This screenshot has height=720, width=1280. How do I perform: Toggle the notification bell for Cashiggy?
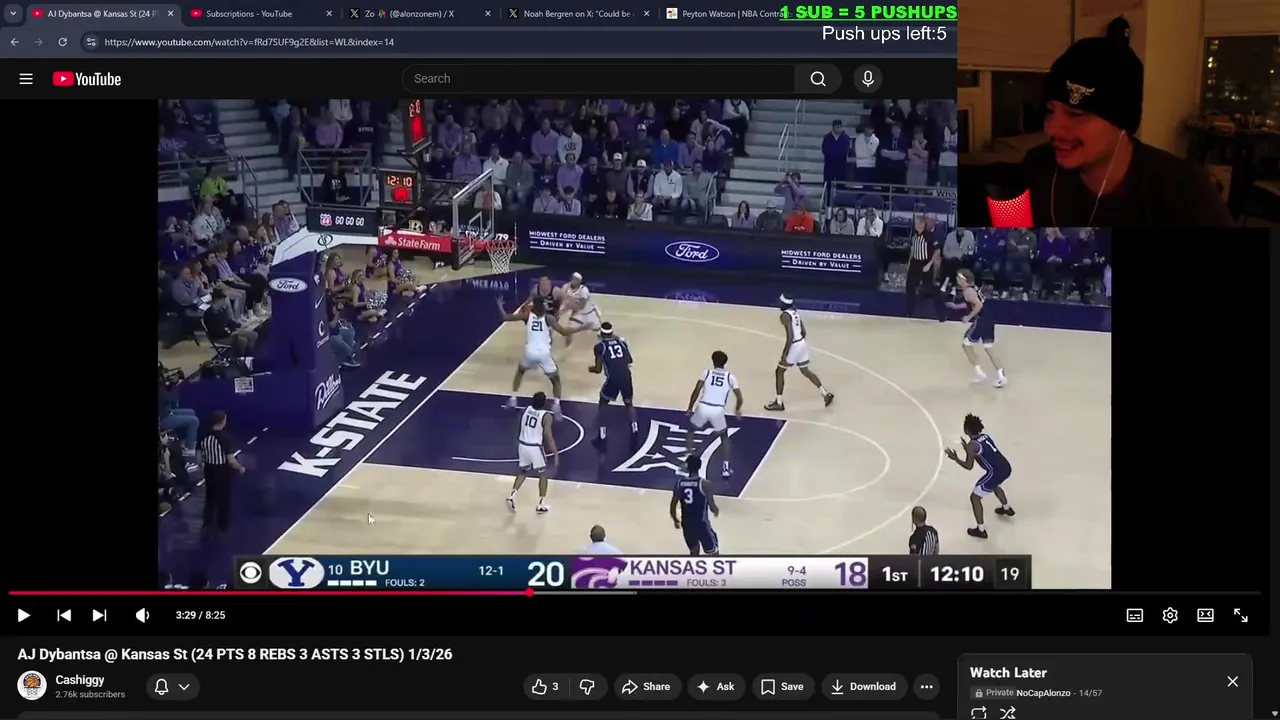tap(161, 687)
